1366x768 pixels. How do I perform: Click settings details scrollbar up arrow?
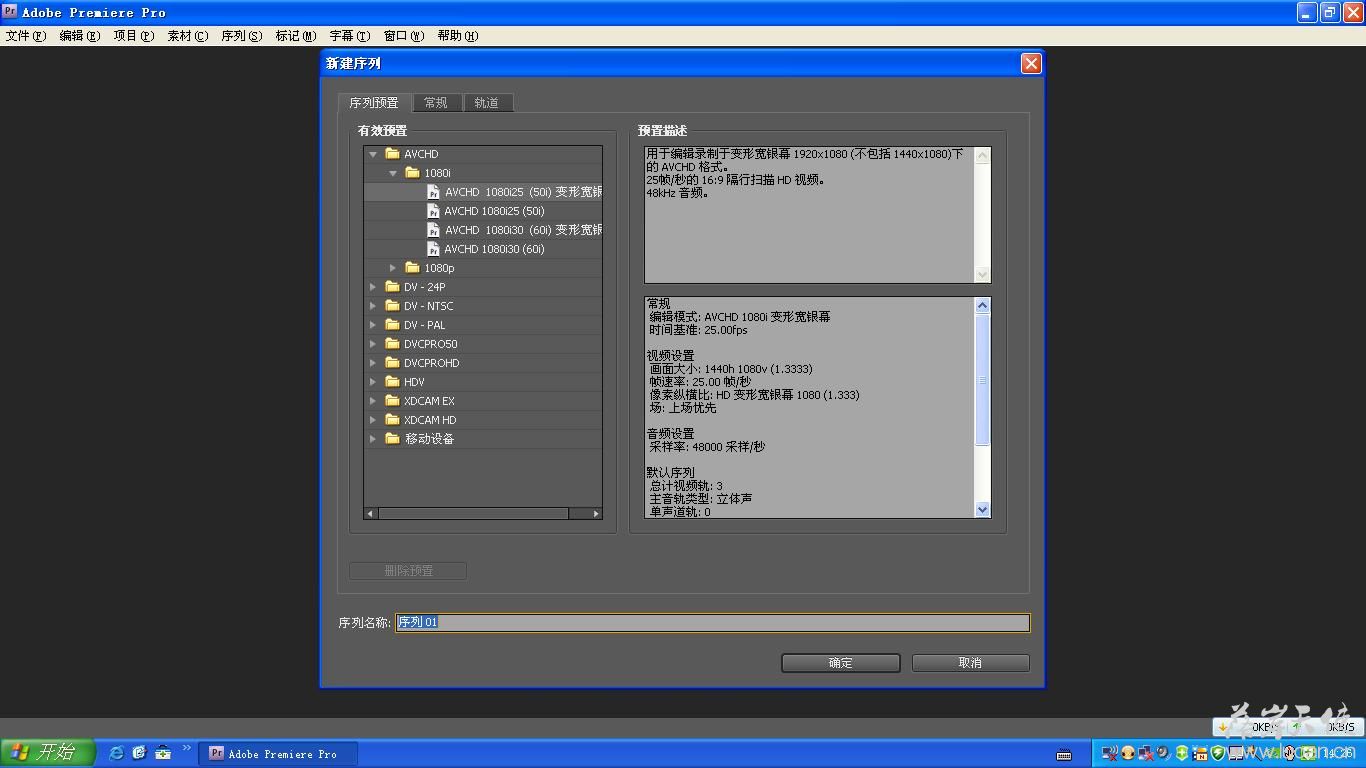click(x=982, y=305)
